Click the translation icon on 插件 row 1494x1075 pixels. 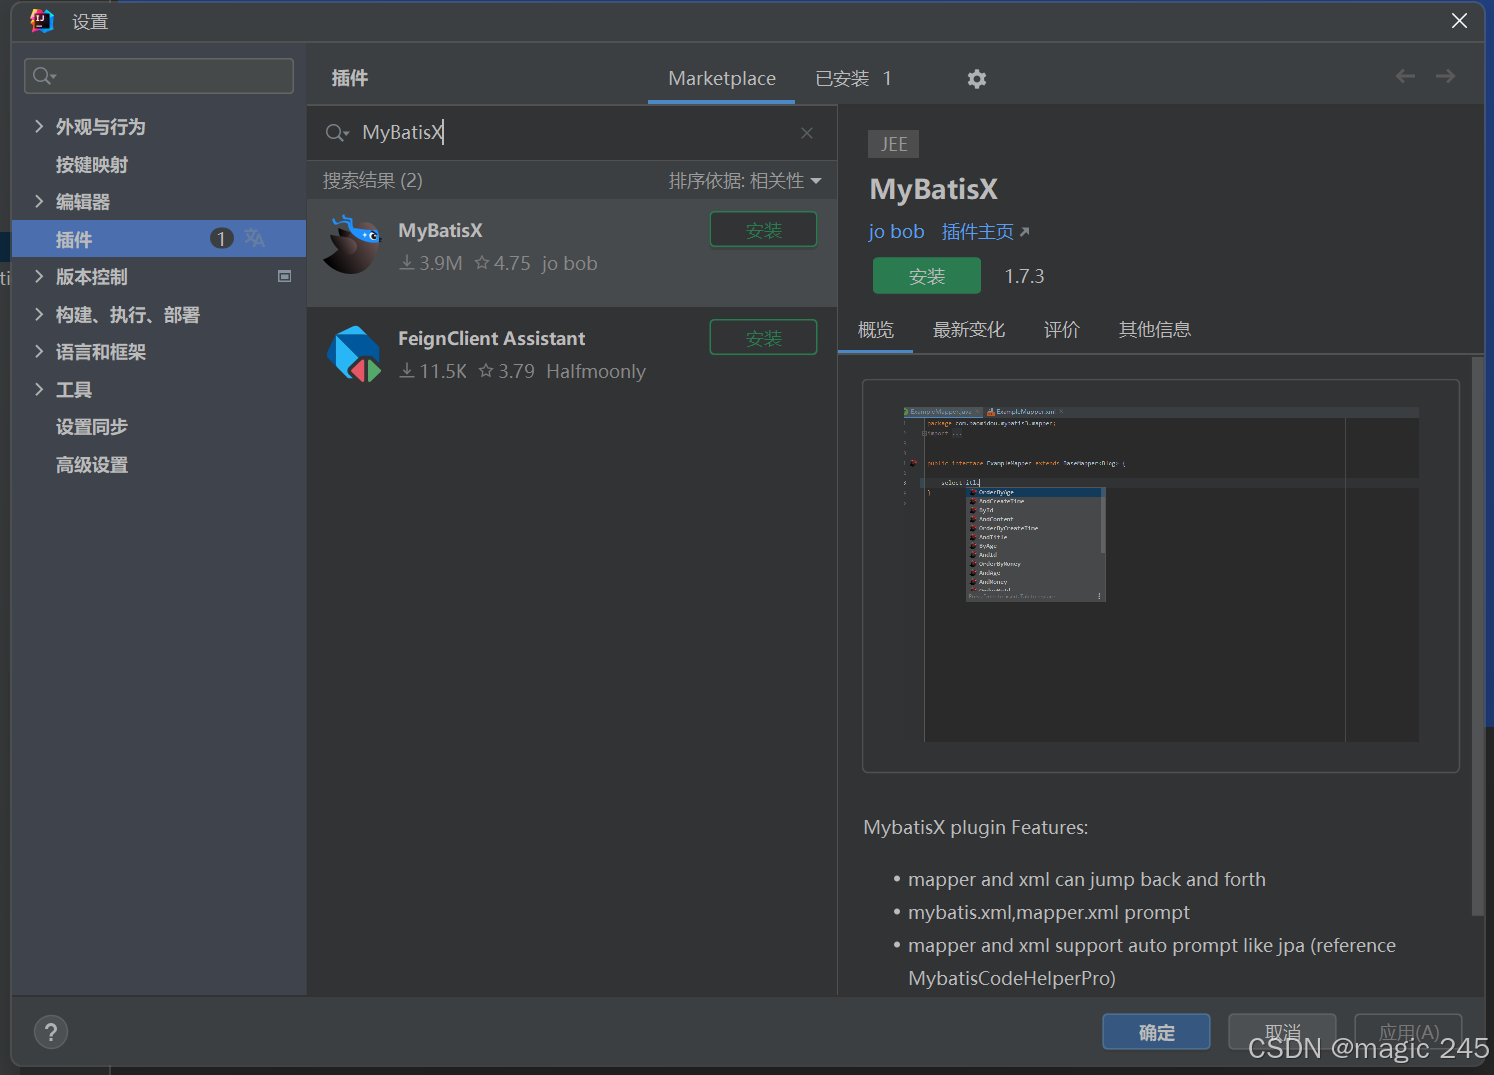(x=255, y=238)
